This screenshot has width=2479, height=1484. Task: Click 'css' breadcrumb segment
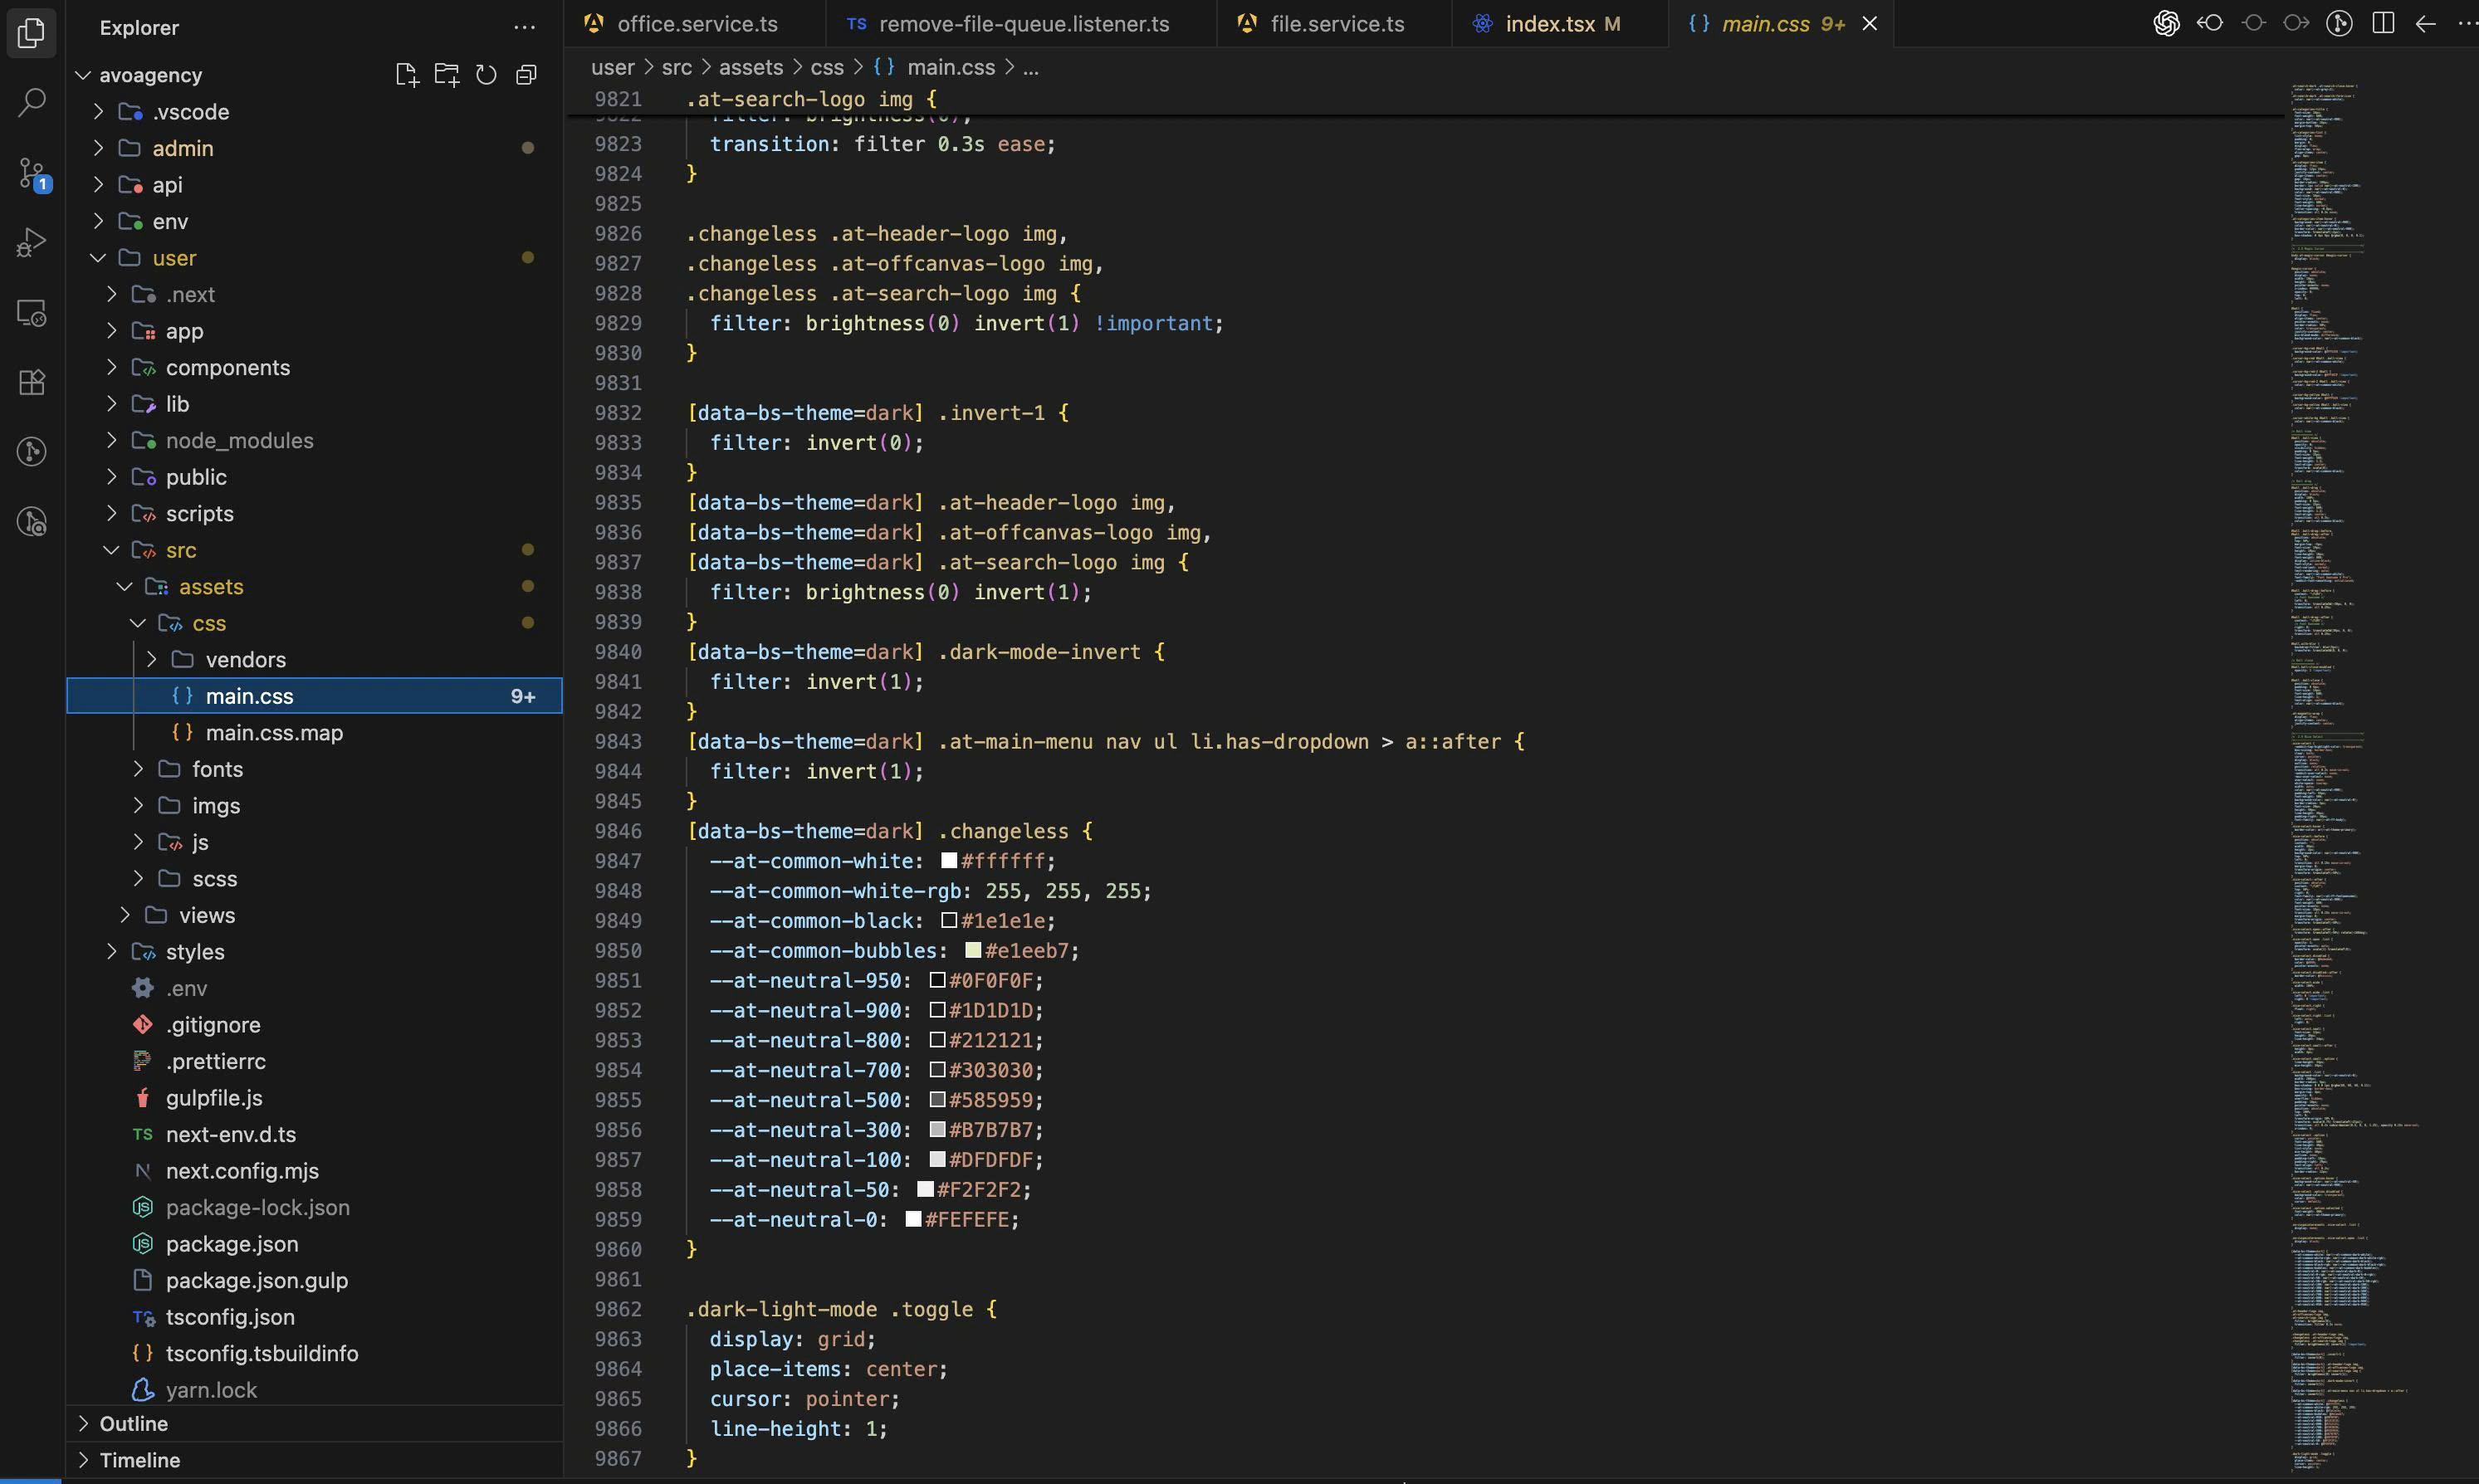coord(827,67)
